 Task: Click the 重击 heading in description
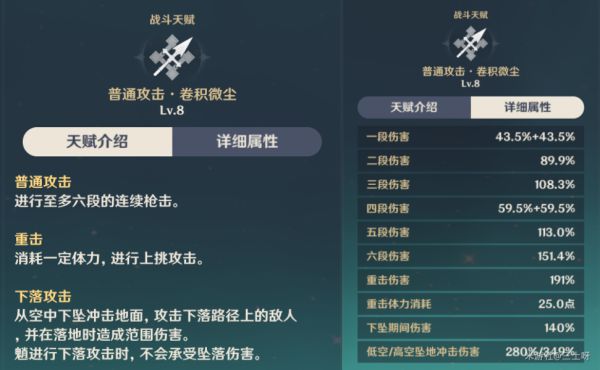(29, 240)
